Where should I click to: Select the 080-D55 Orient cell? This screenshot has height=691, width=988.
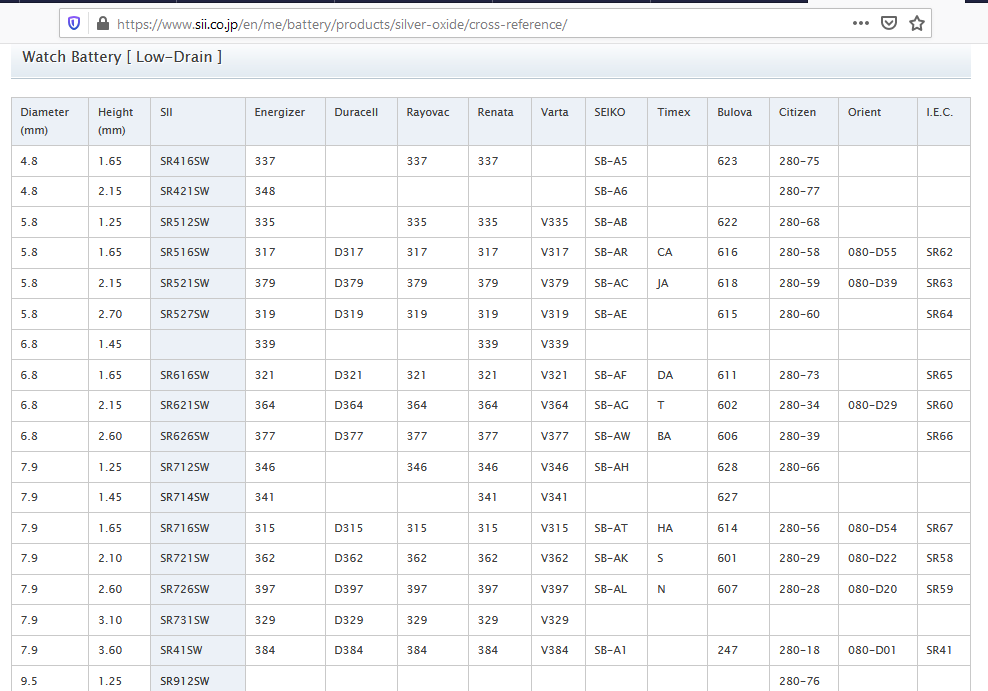872,252
